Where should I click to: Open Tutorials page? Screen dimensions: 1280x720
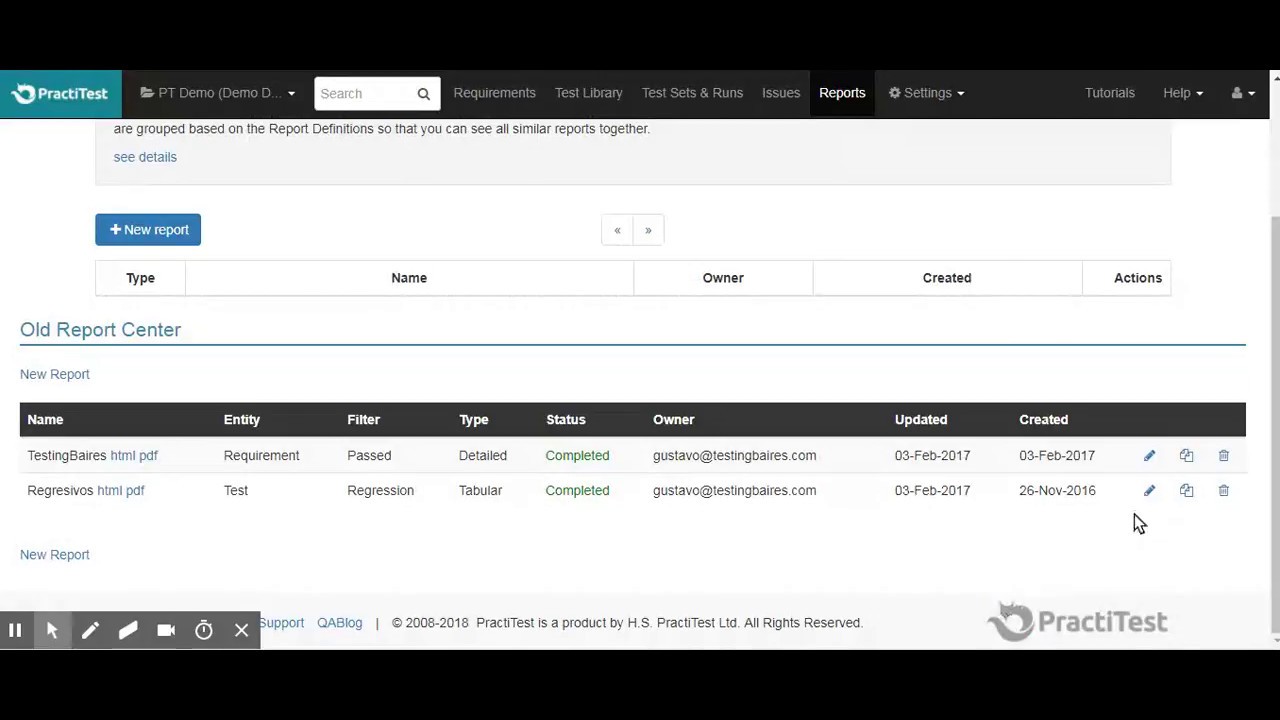coord(1110,93)
